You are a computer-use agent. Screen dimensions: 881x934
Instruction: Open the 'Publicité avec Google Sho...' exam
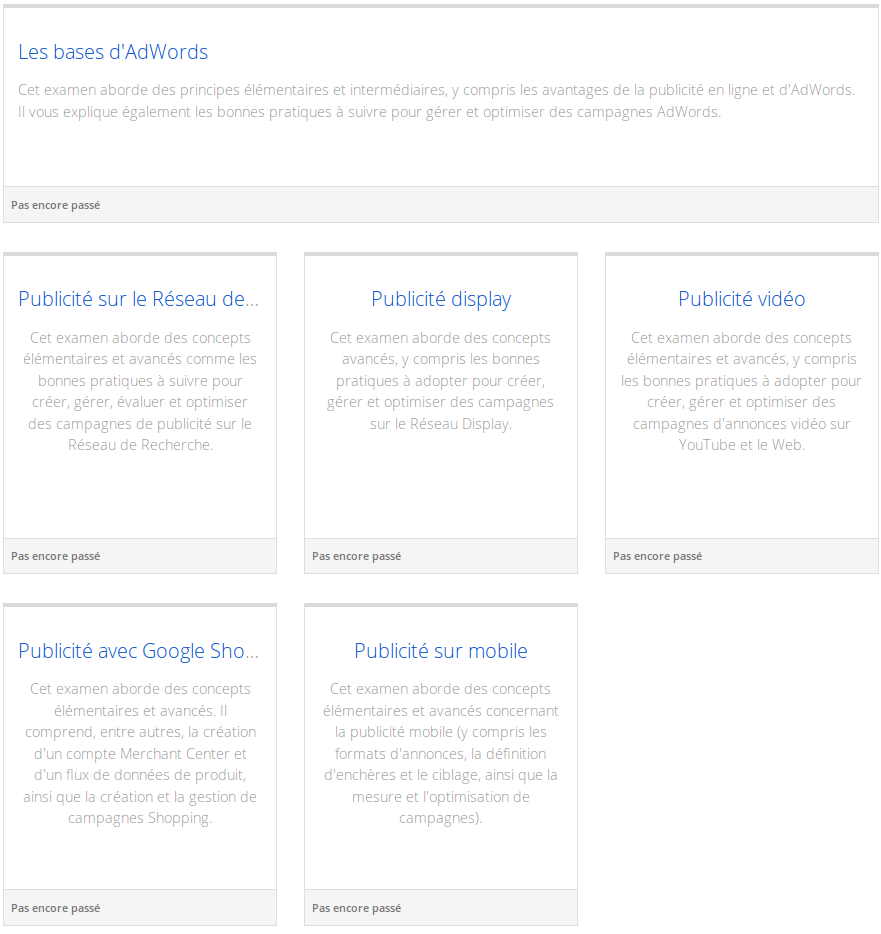pos(139,650)
